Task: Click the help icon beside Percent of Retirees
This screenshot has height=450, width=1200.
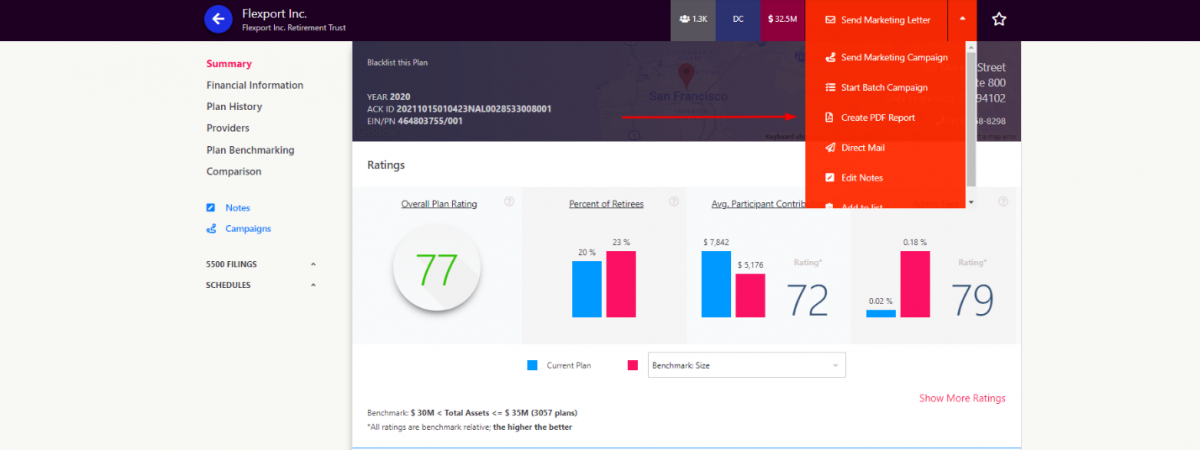Action: 675,202
